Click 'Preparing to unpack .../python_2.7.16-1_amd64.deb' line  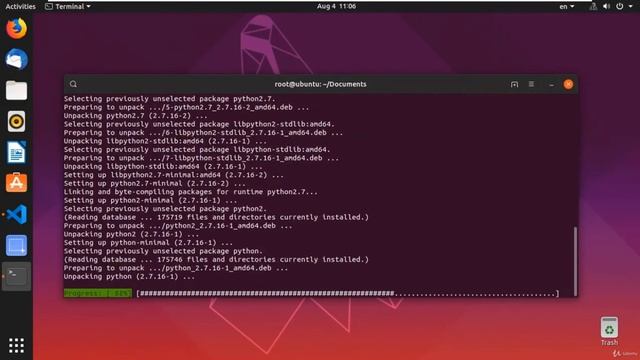(x=176, y=268)
